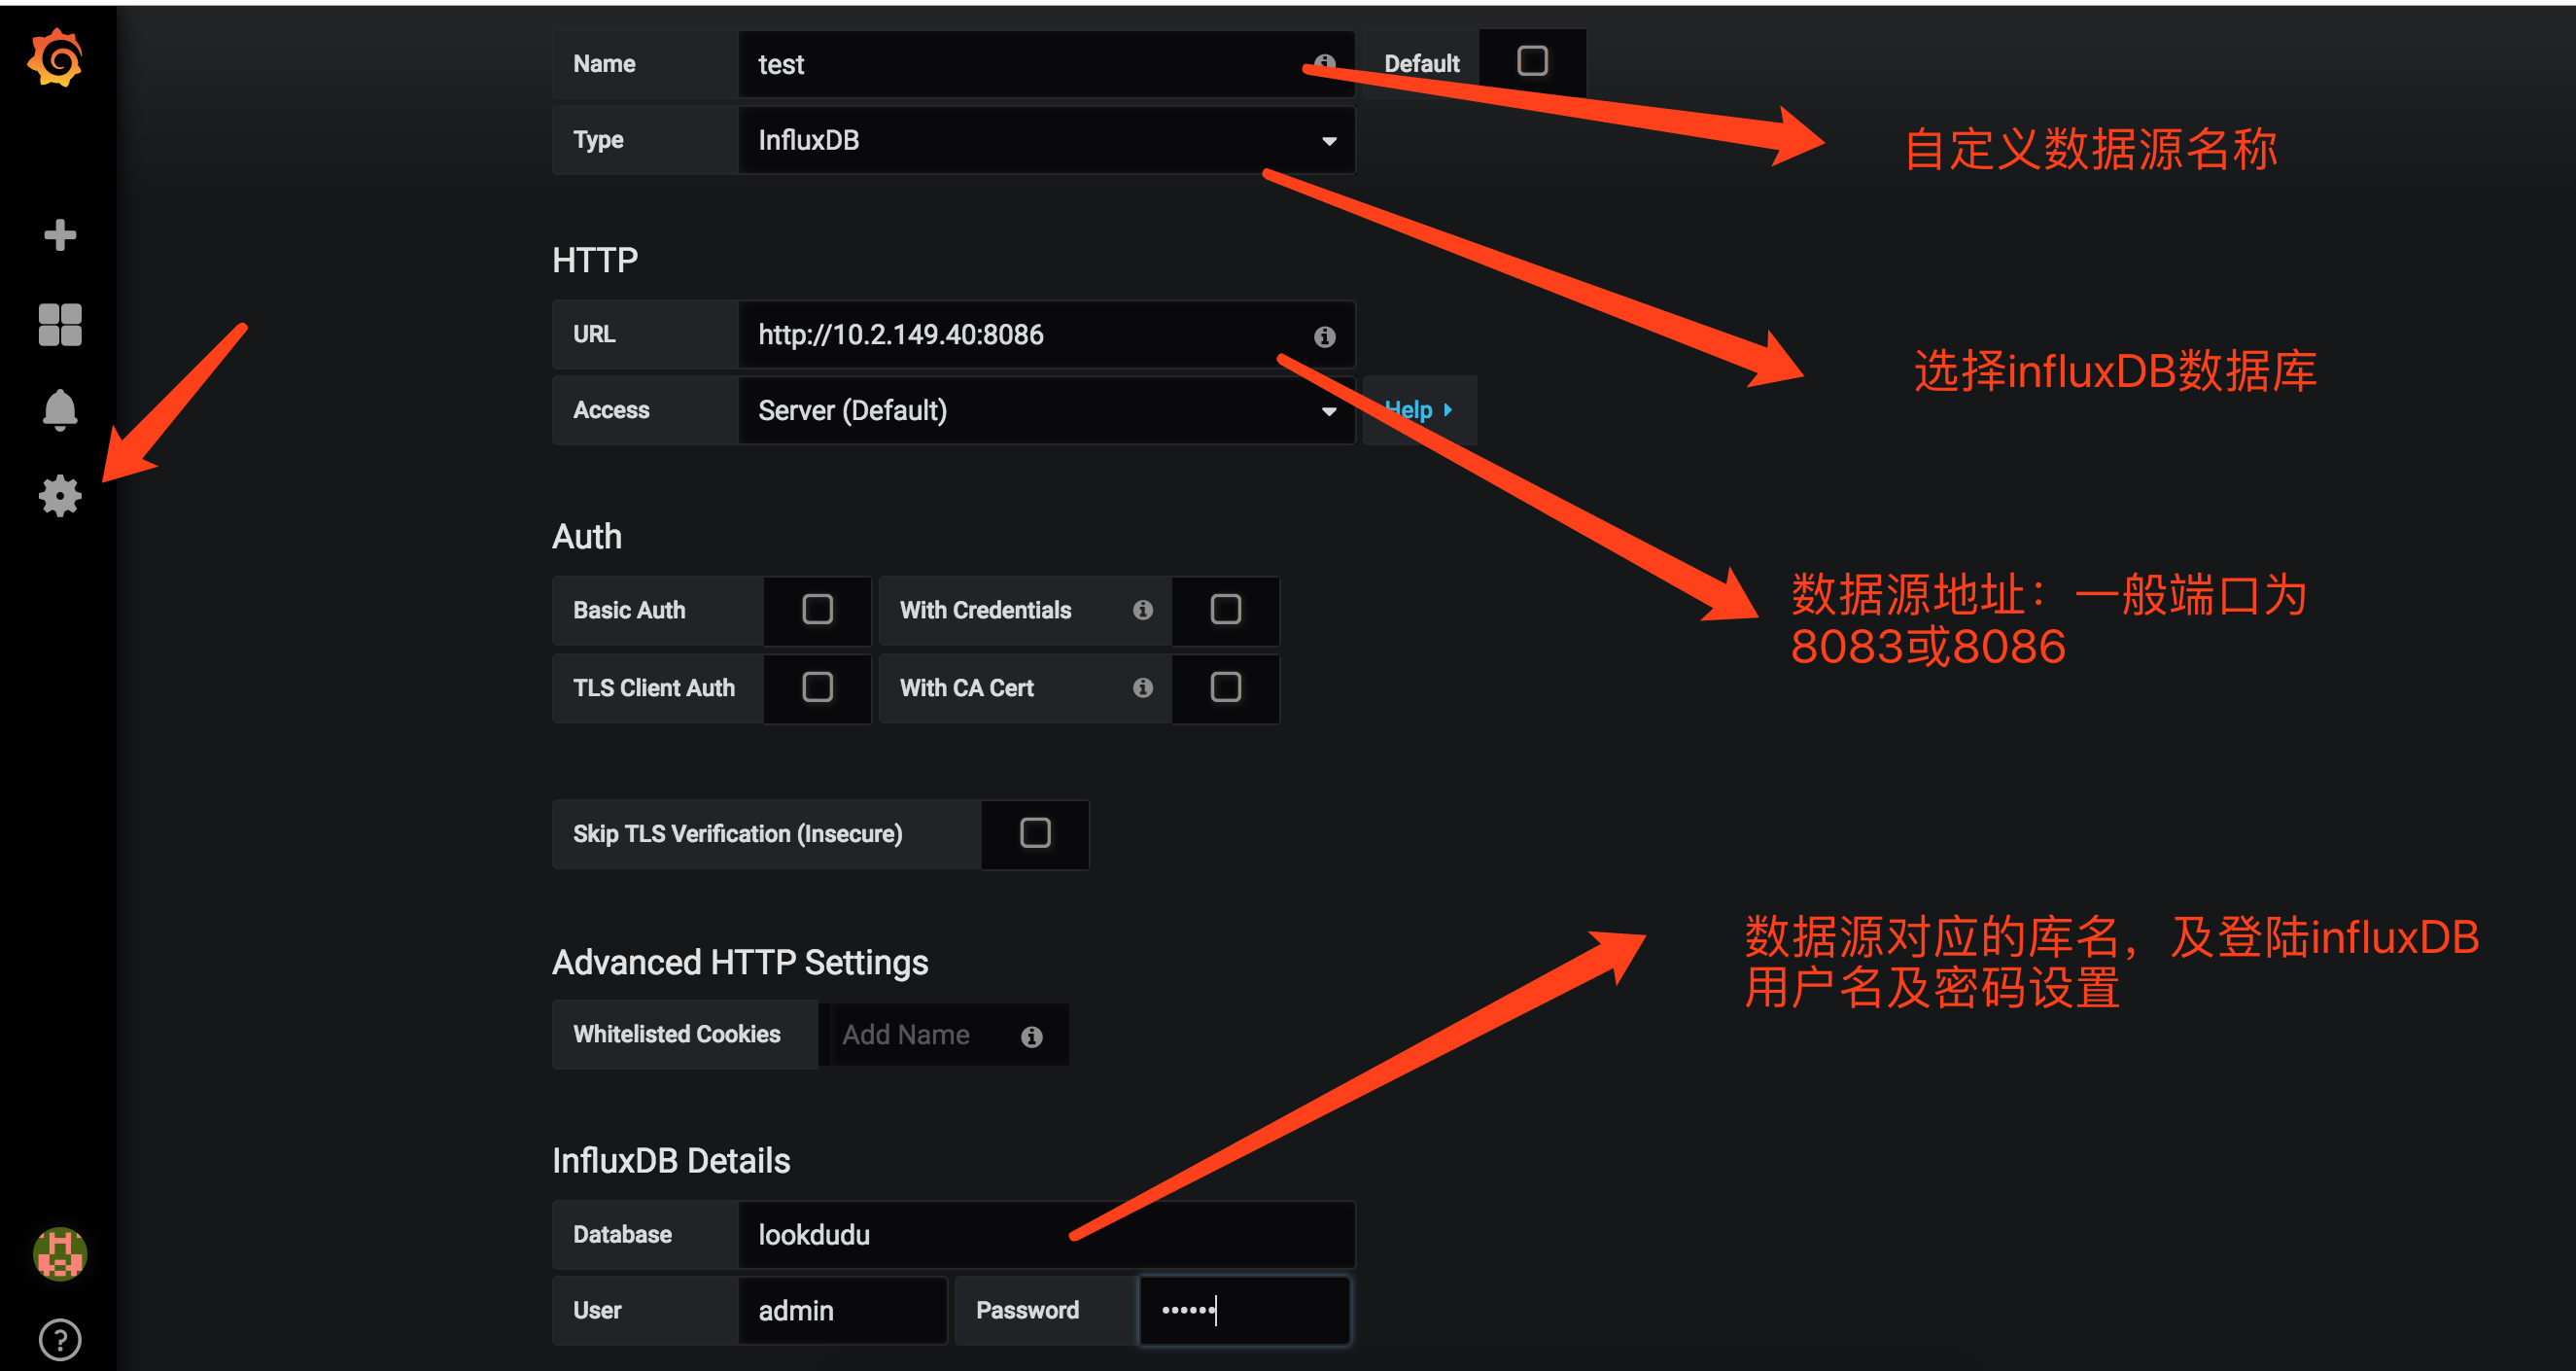
Task: Toggle the Basic Auth checkbox
Action: pos(815,611)
